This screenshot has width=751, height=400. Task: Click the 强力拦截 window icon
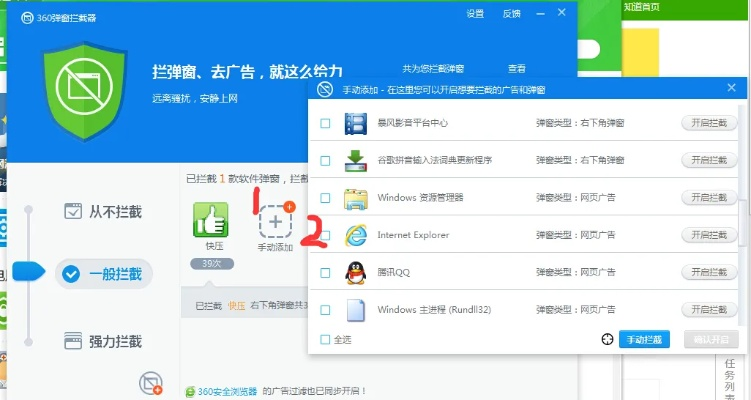coord(73,341)
